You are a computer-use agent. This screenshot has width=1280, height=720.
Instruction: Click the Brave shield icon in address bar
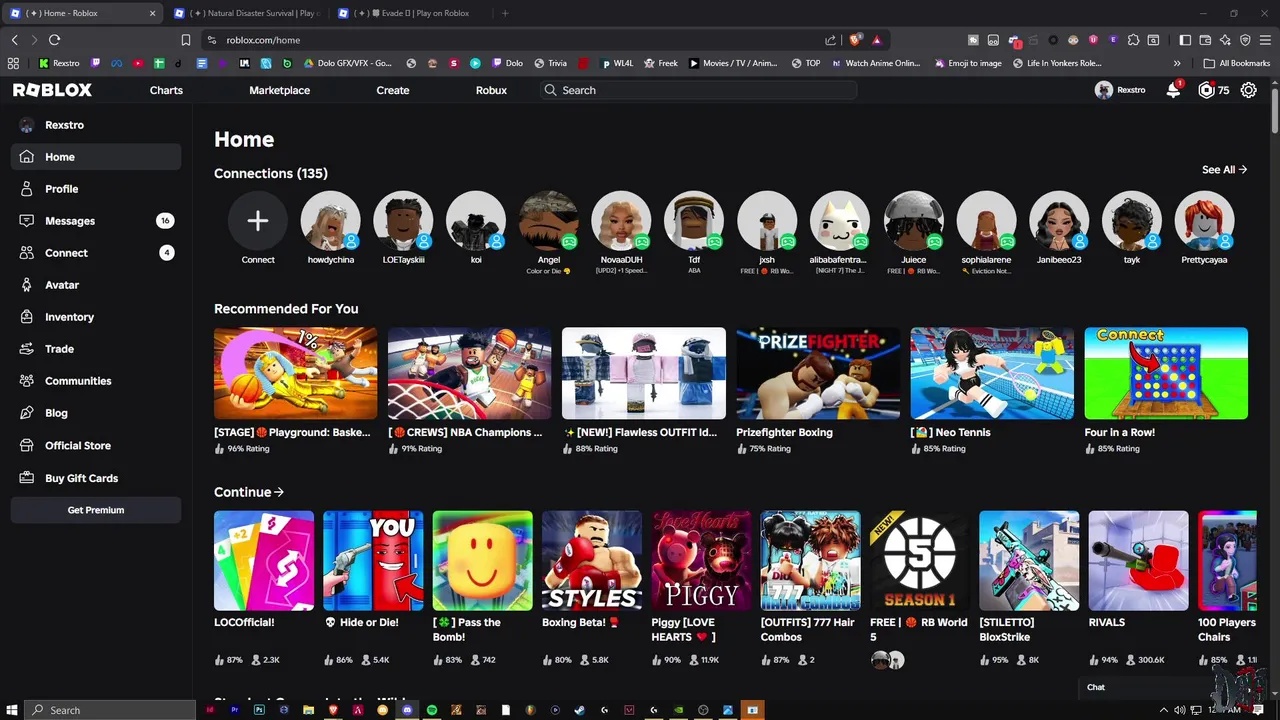[x=855, y=40]
